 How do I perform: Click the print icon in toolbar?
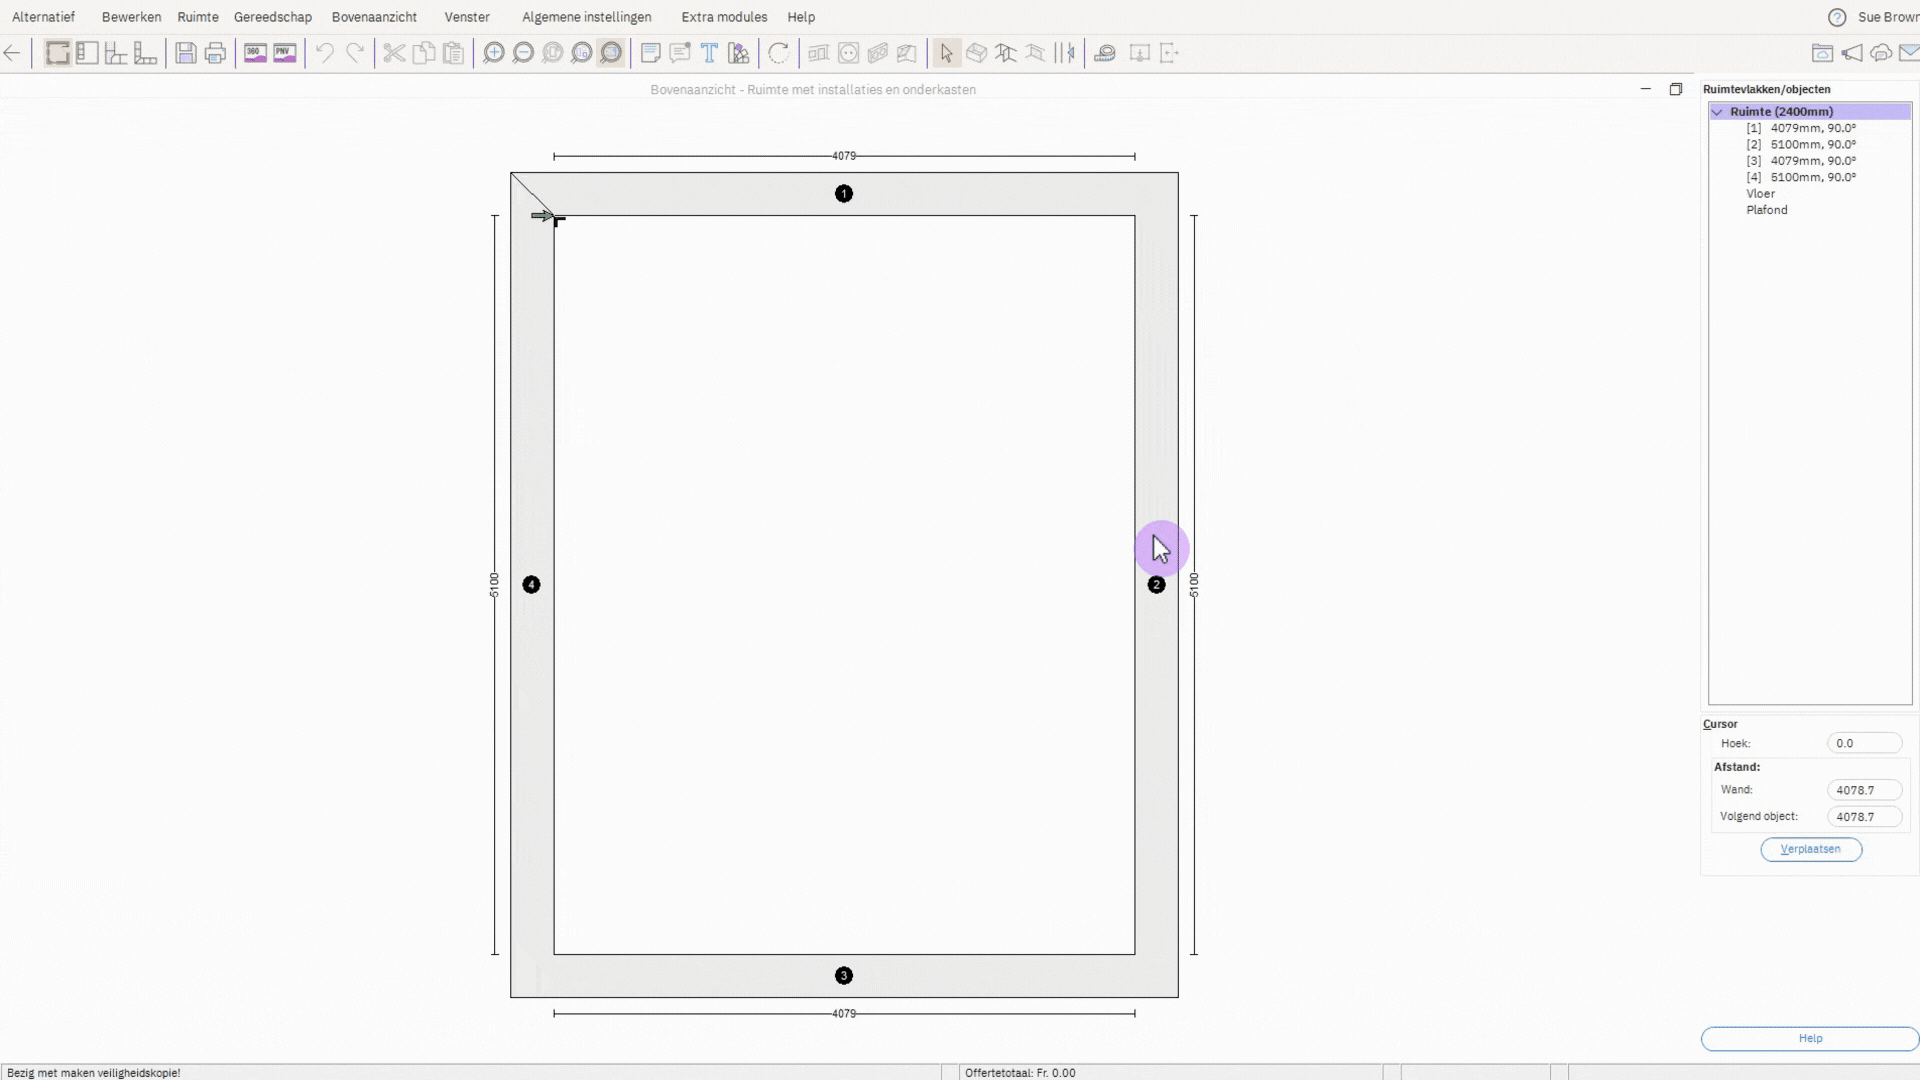click(x=215, y=53)
